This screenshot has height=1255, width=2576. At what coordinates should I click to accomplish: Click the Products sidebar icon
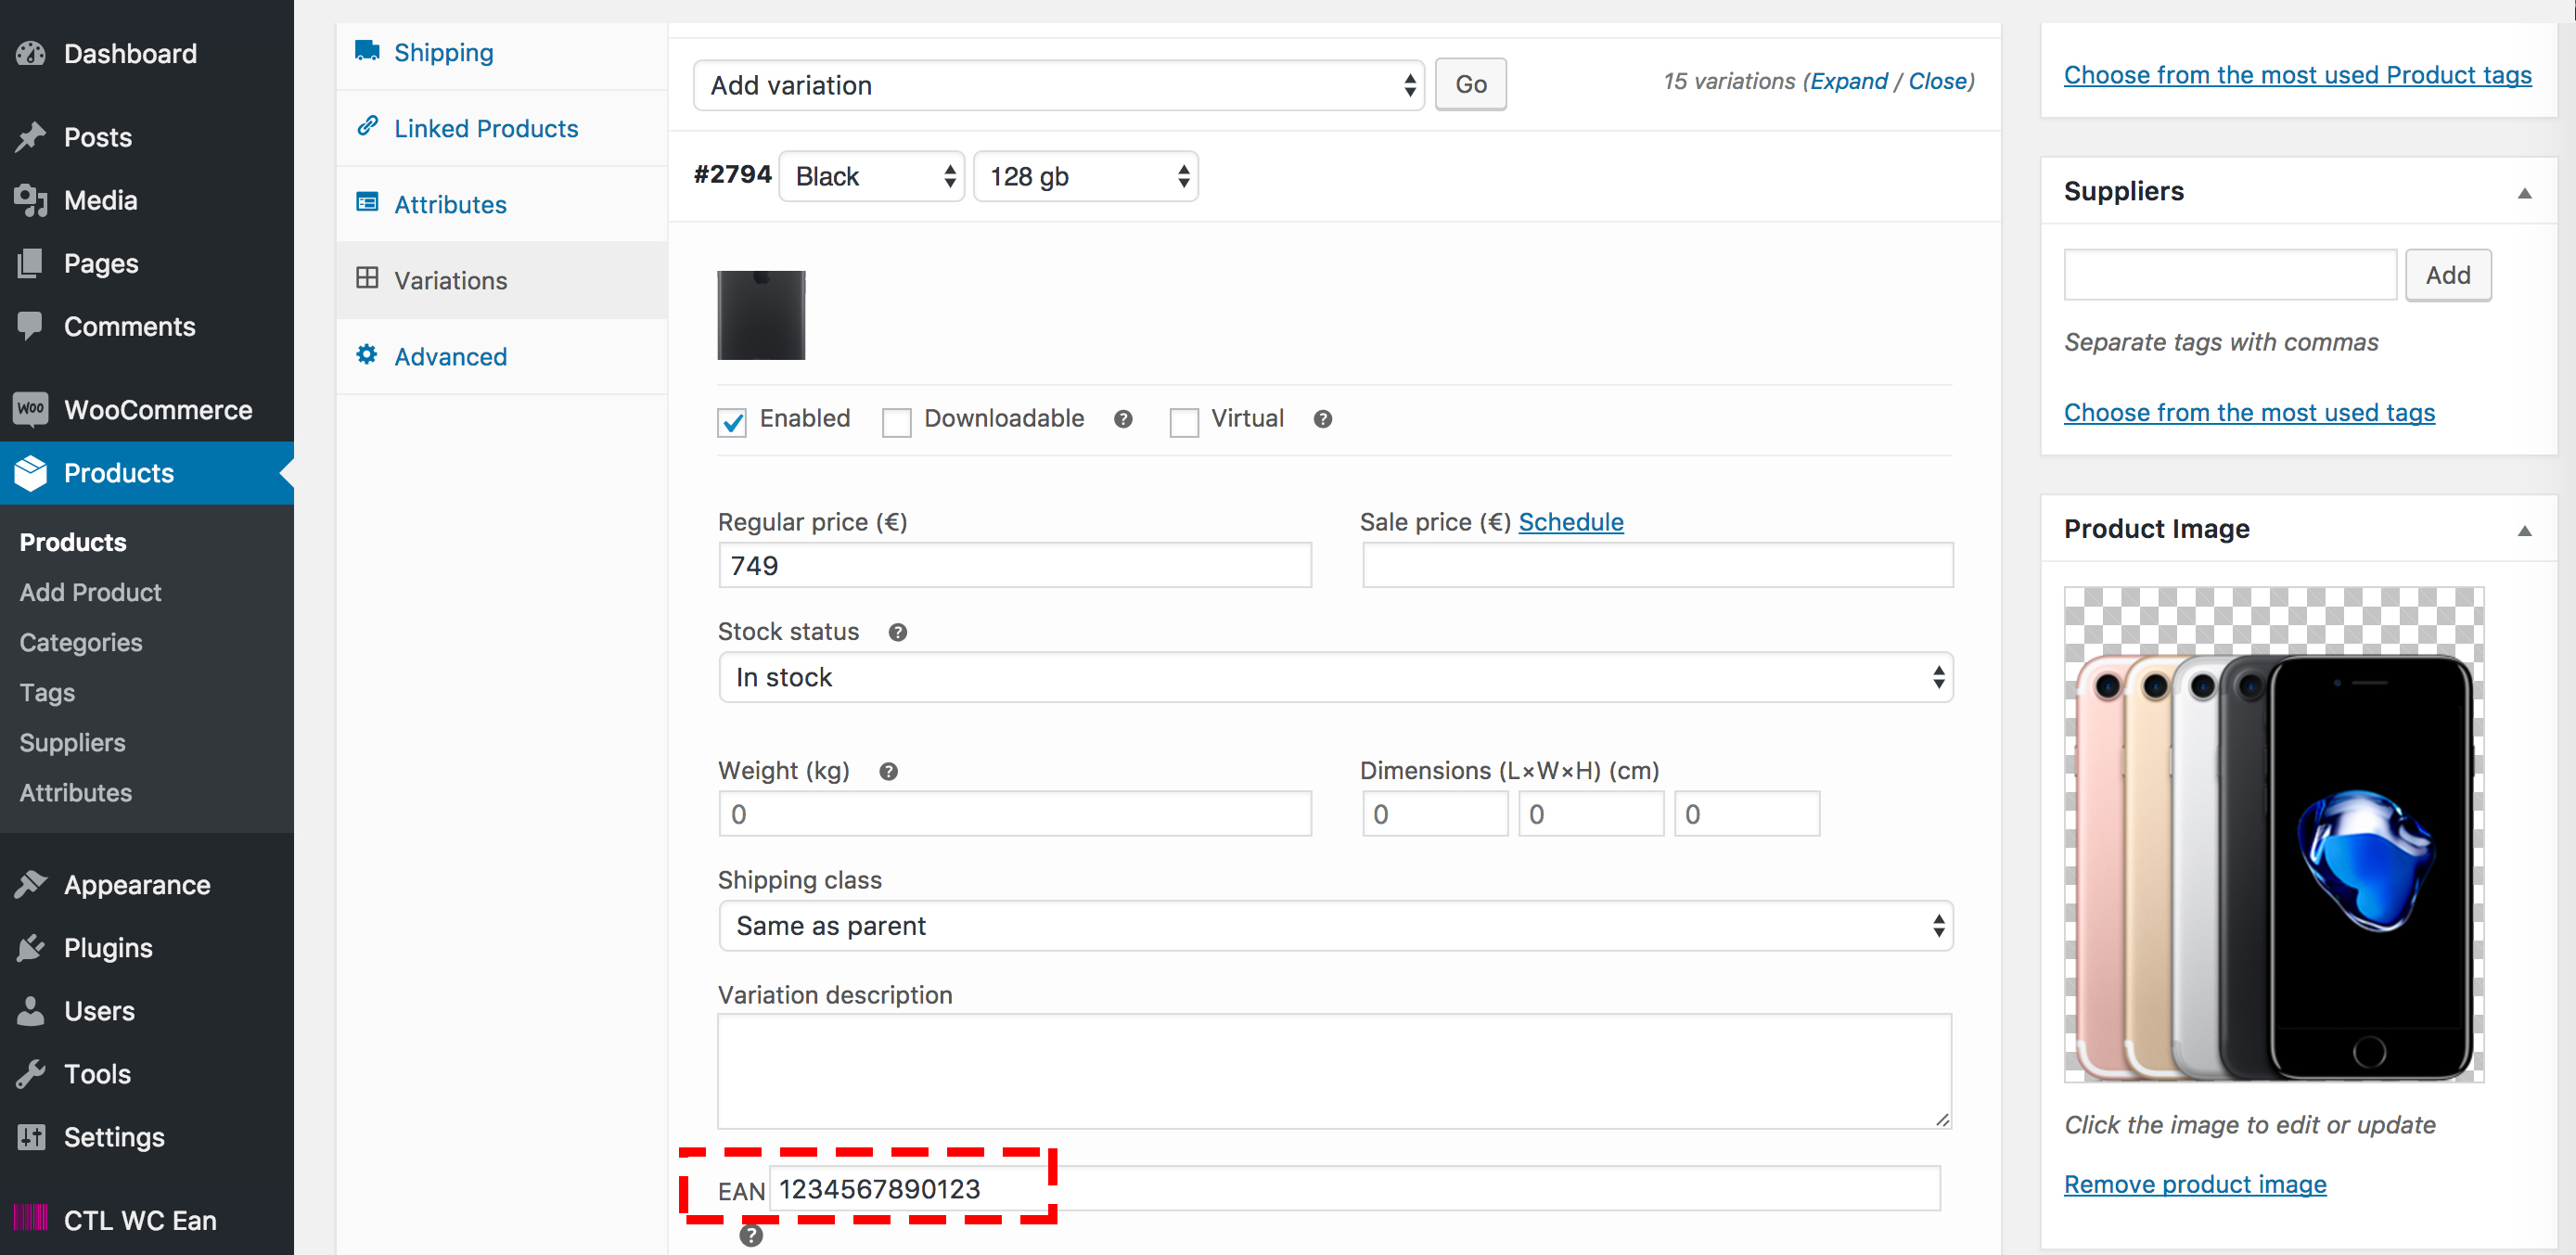[34, 473]
